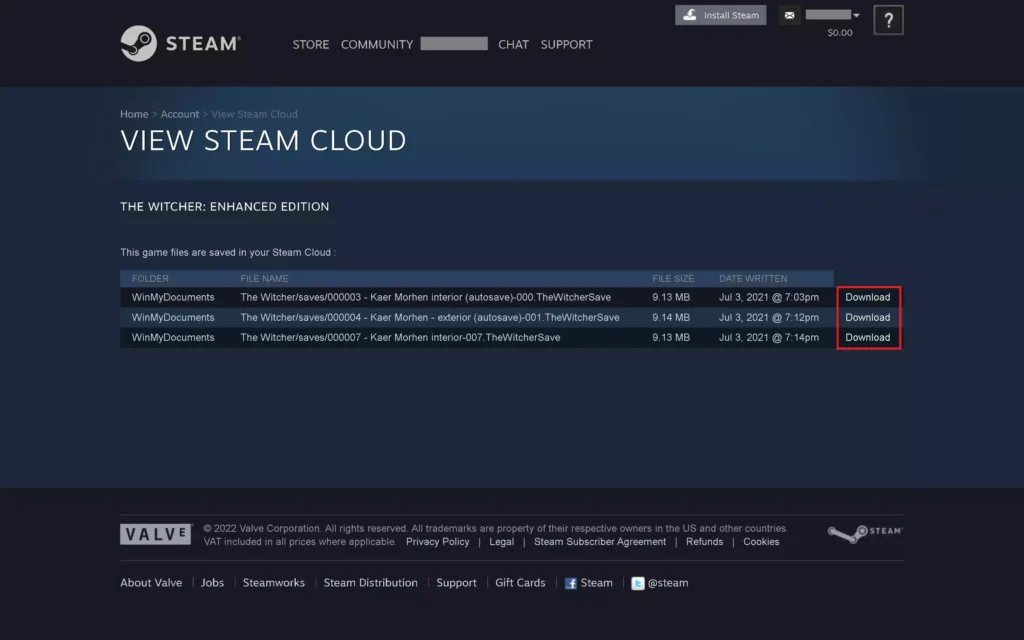The height and width of the screenshot is (640, 1024).
Task: Click the View Steam Cloud breadcrumb text
Action: 254,114
